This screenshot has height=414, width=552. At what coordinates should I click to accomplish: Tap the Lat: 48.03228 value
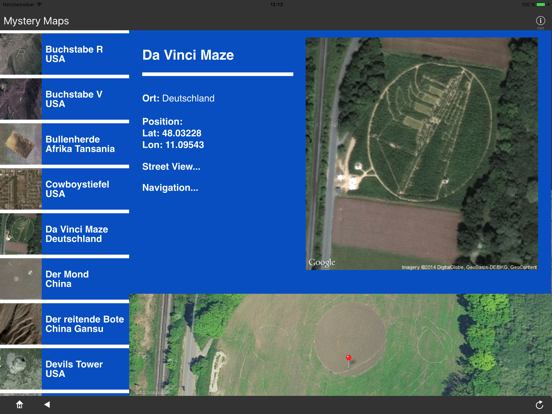172,133
